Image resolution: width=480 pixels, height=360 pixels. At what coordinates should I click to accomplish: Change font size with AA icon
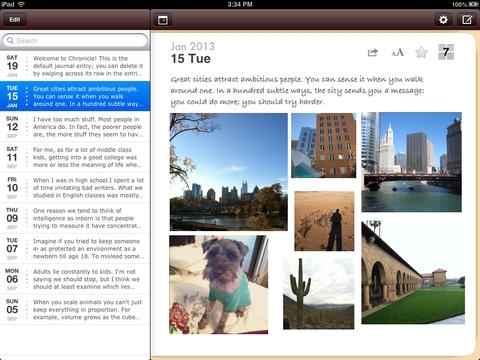coord(397,53)
